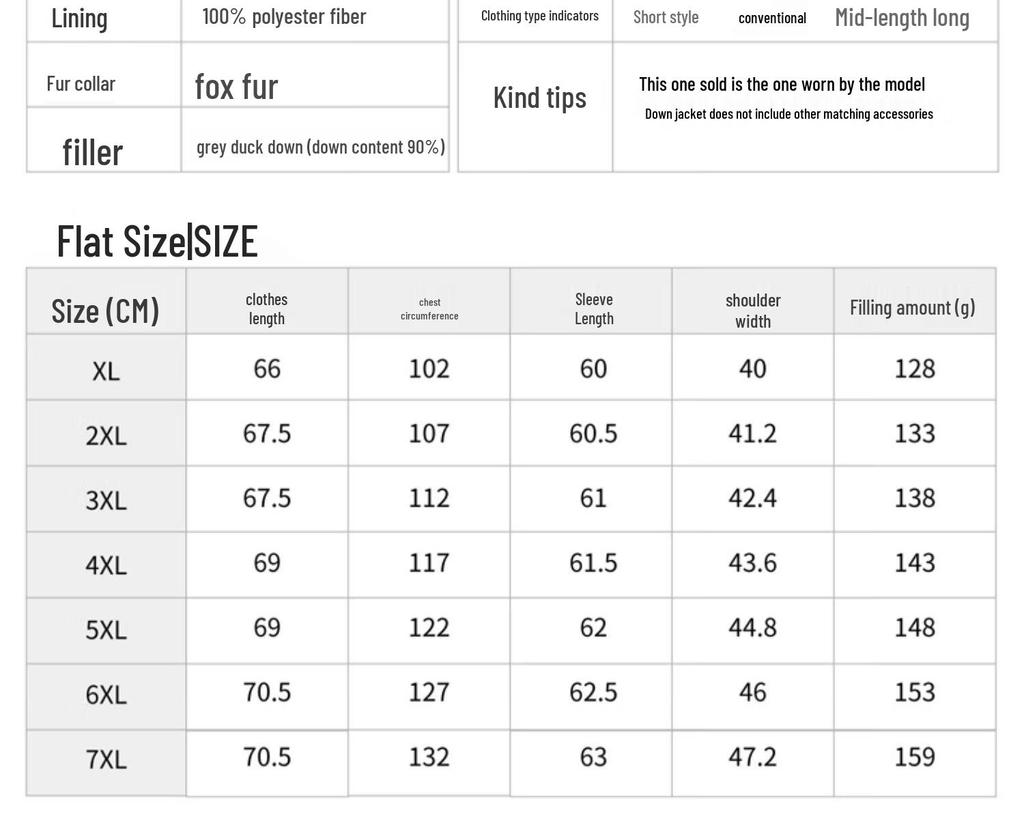Viewport: 1024px width, 828px height.
Task: Click the grey duck down filler description
Action: (320, 147)
